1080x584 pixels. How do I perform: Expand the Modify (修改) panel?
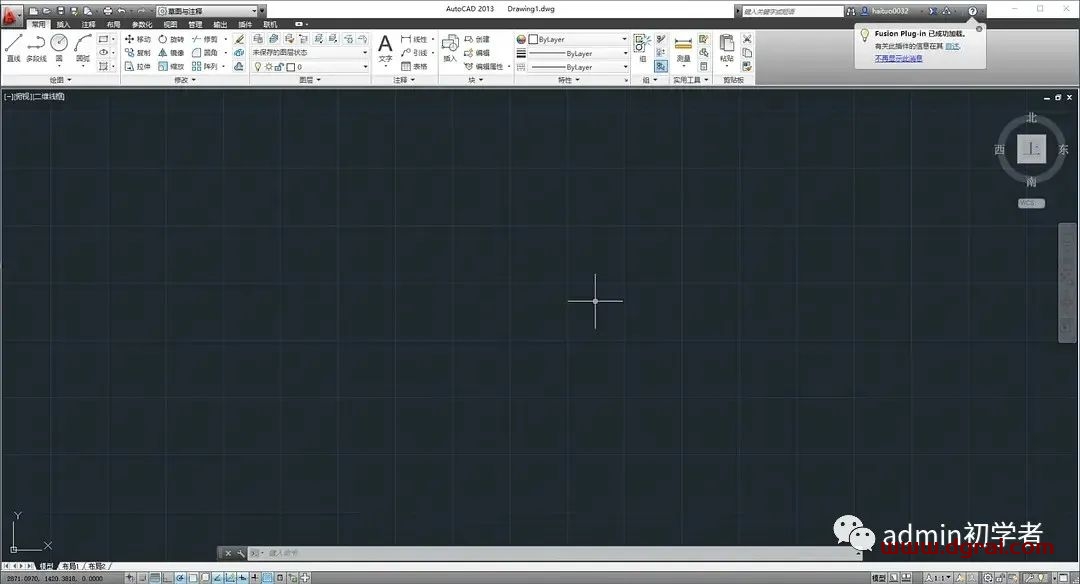tap(185, 80)
